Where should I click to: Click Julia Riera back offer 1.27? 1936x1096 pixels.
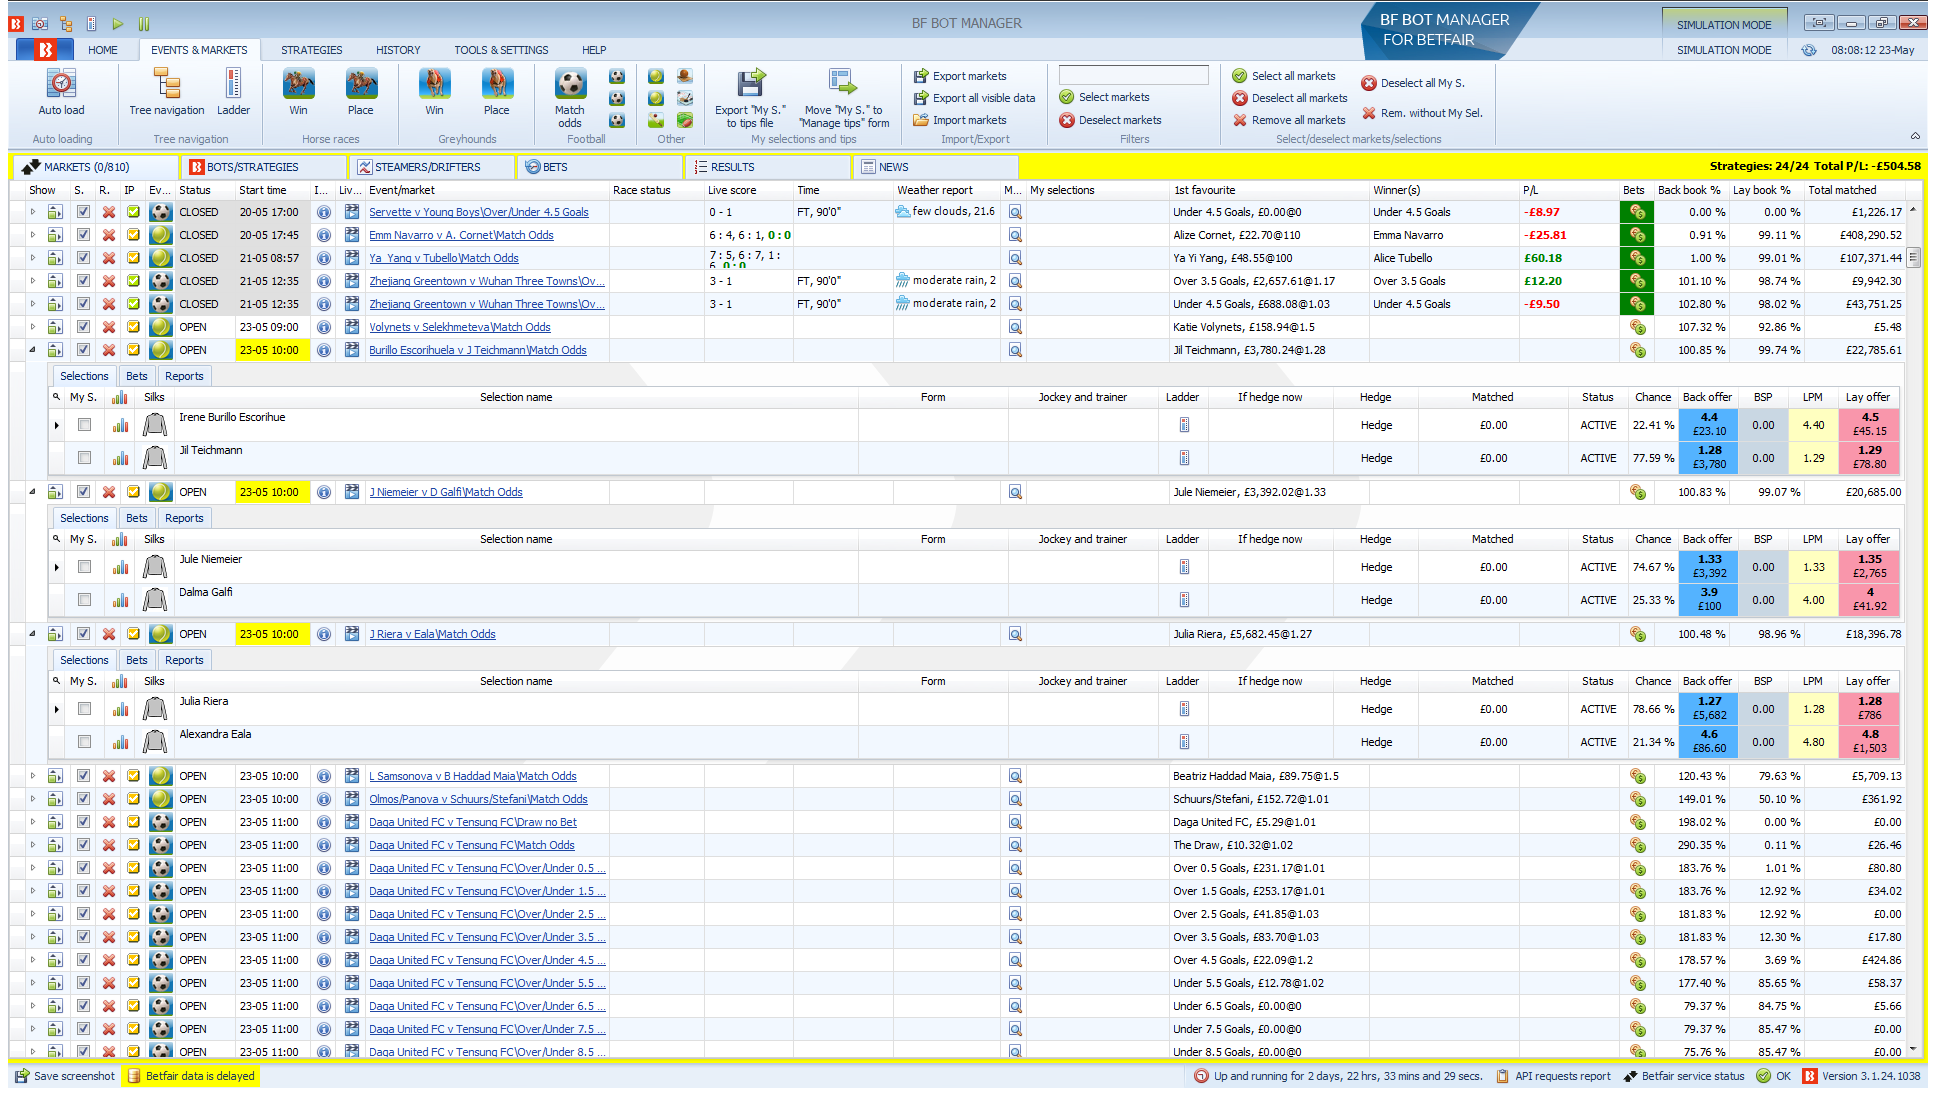pyautogui.click(x=1709, y=709)
